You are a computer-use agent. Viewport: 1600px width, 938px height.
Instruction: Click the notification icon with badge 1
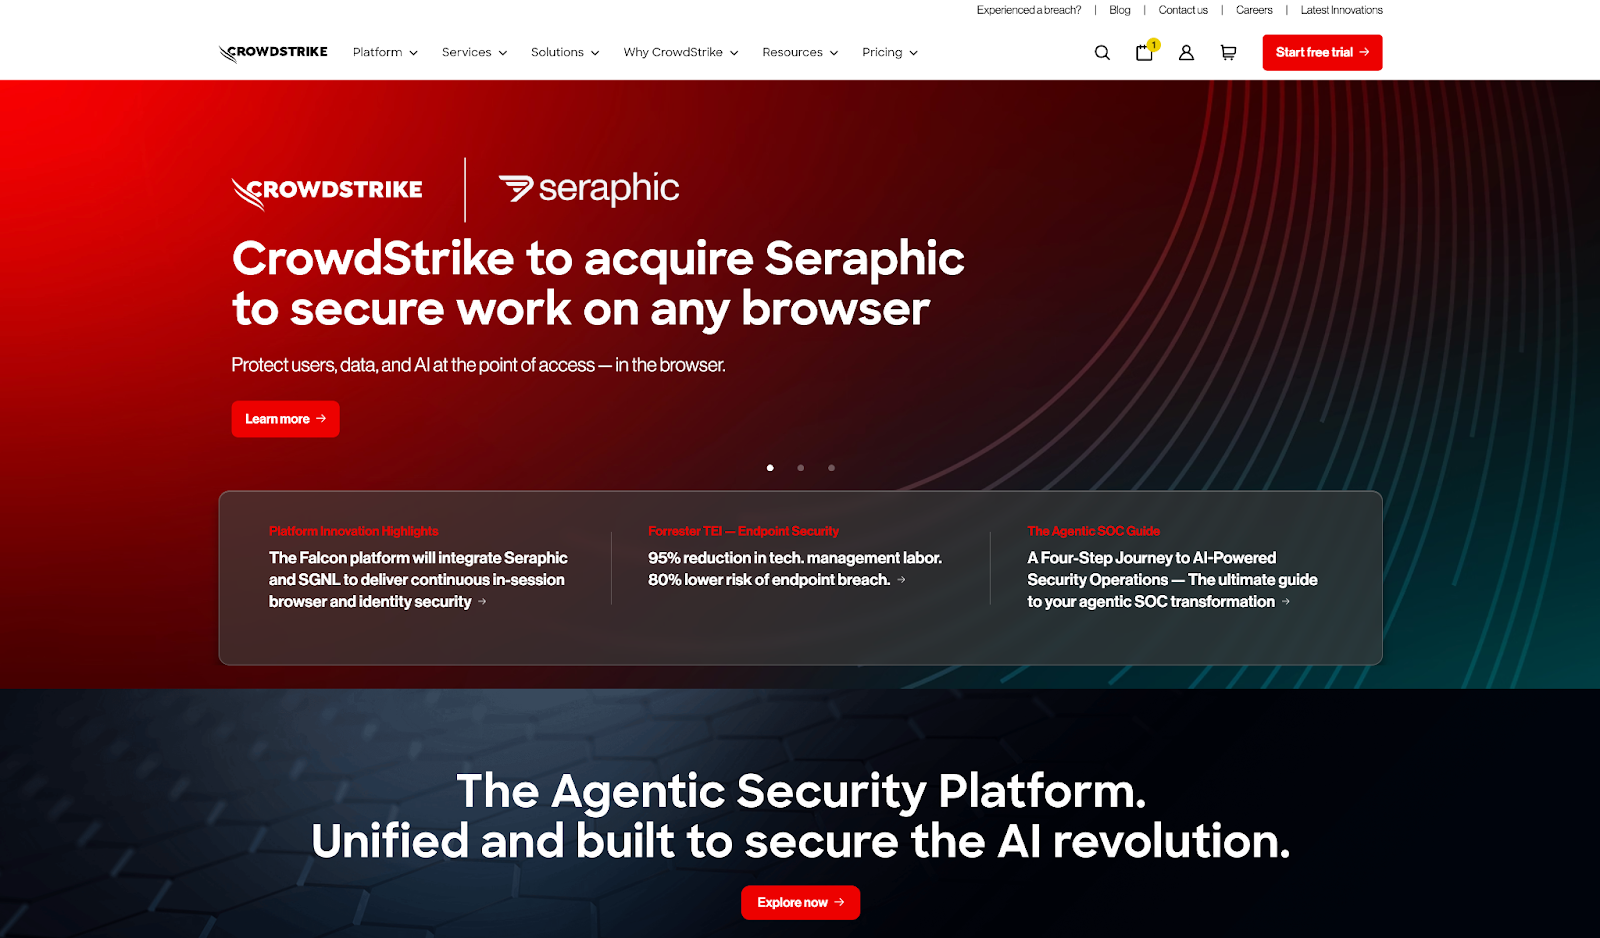1144,52
